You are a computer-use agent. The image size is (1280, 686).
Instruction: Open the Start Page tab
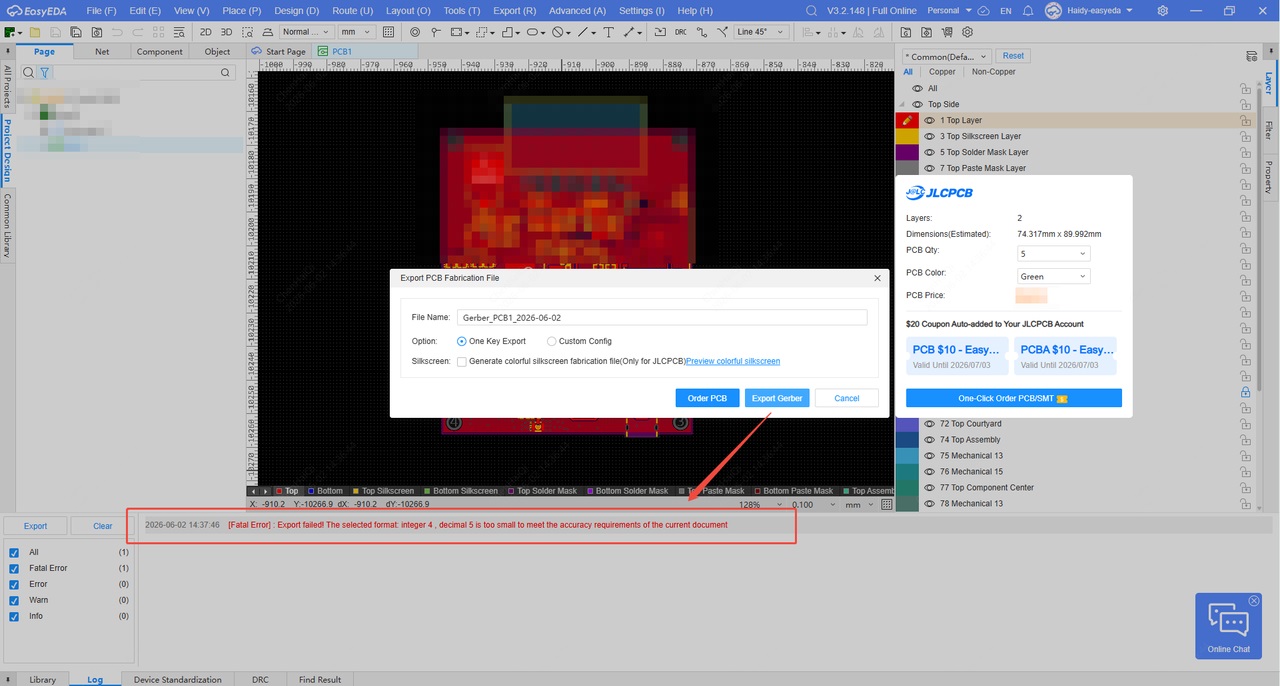(279, 51)
